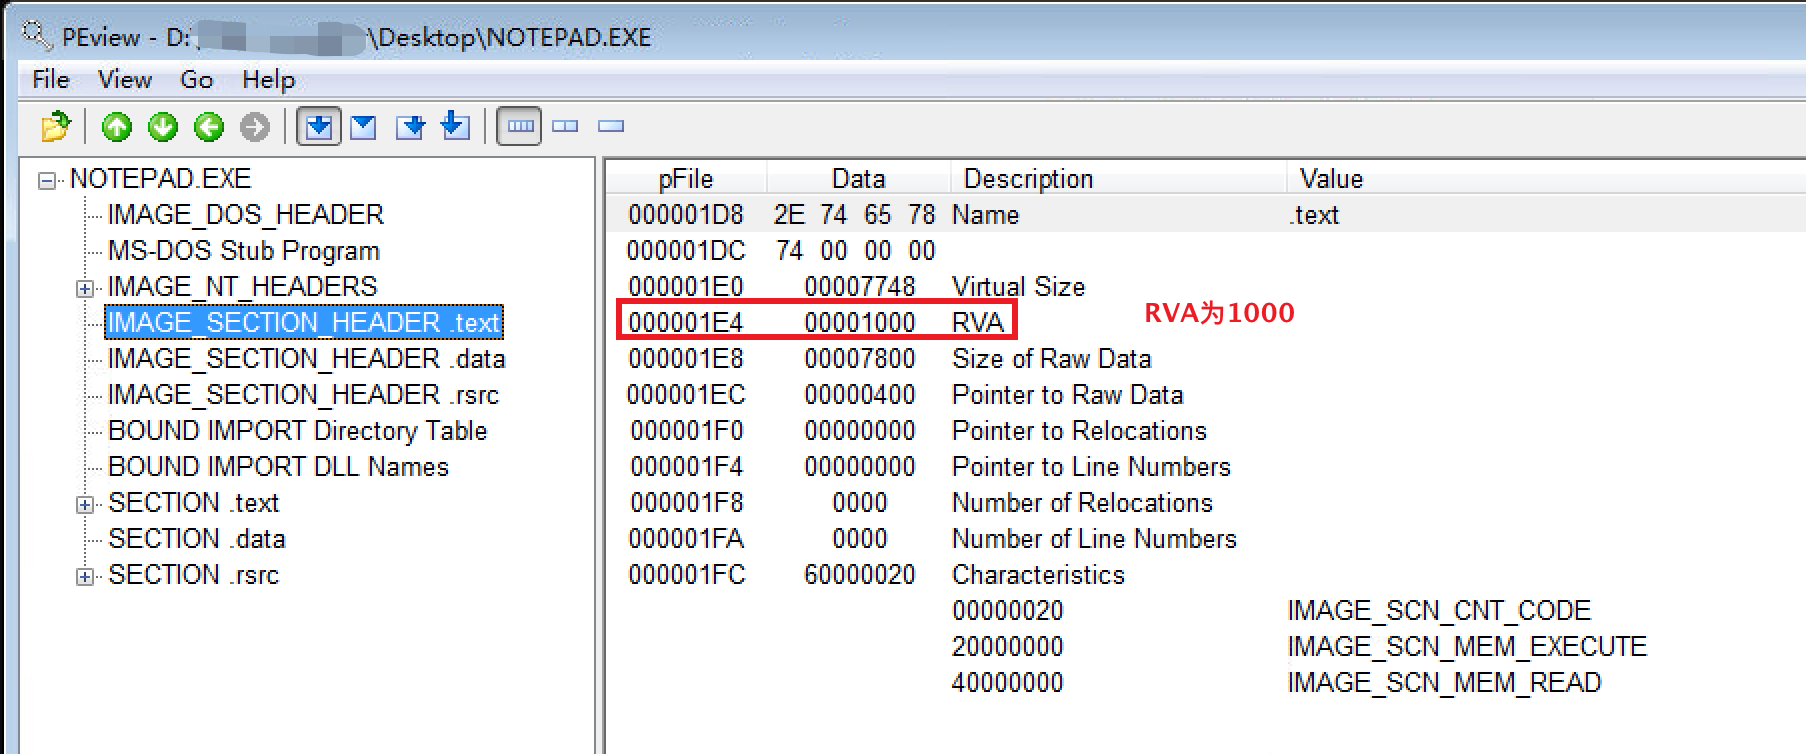Screen dimensions: 1806x754
Task: Open the File menu
Action: 51,80
